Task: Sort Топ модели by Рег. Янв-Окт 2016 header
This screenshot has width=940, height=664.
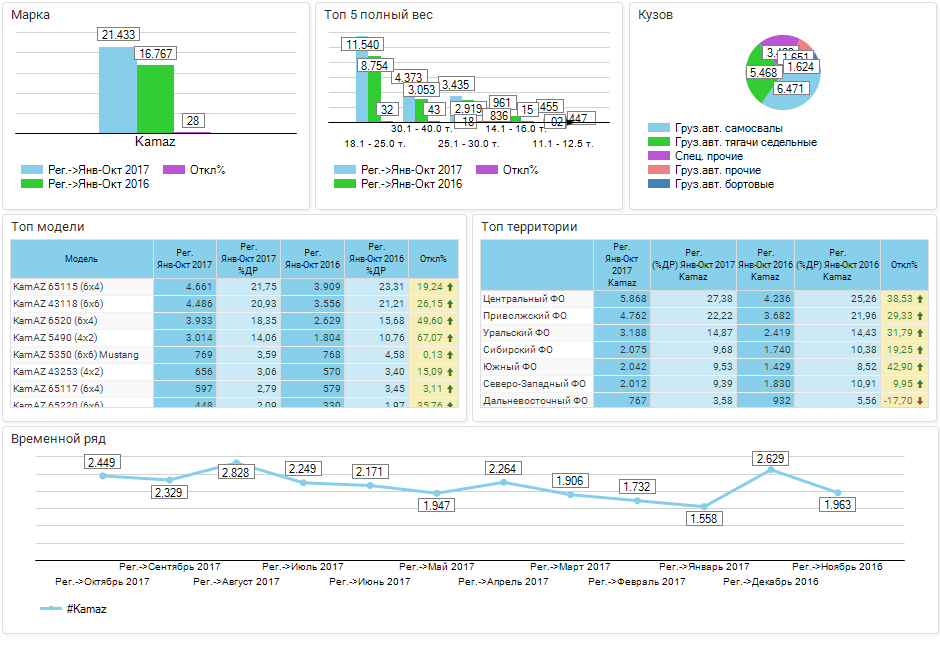Action: tap(312, 259)
